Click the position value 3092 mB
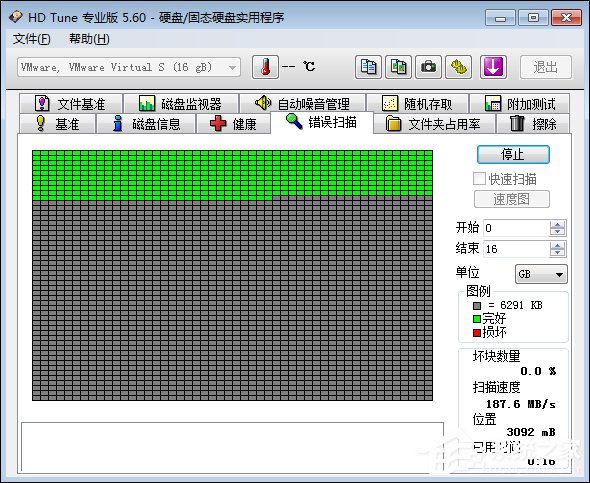The width and height of the screenshot is (590, 483). [x=531, y=432]
